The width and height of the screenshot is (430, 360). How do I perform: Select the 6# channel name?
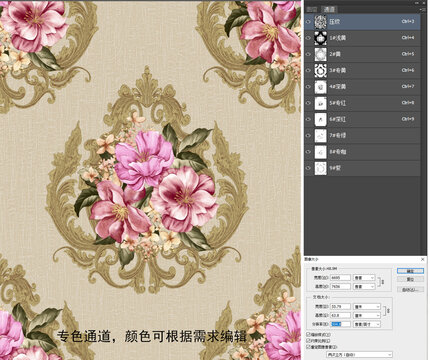pyautogui.click(x=338, y=119)
